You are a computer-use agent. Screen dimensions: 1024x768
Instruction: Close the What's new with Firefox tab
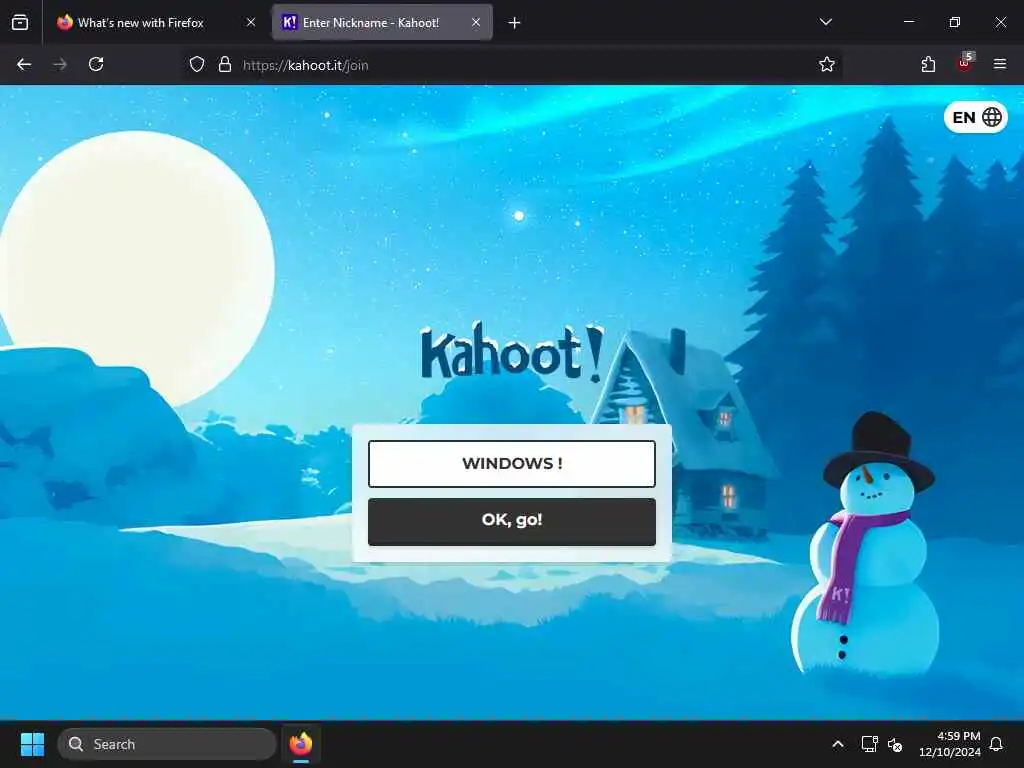coord(251,22)
